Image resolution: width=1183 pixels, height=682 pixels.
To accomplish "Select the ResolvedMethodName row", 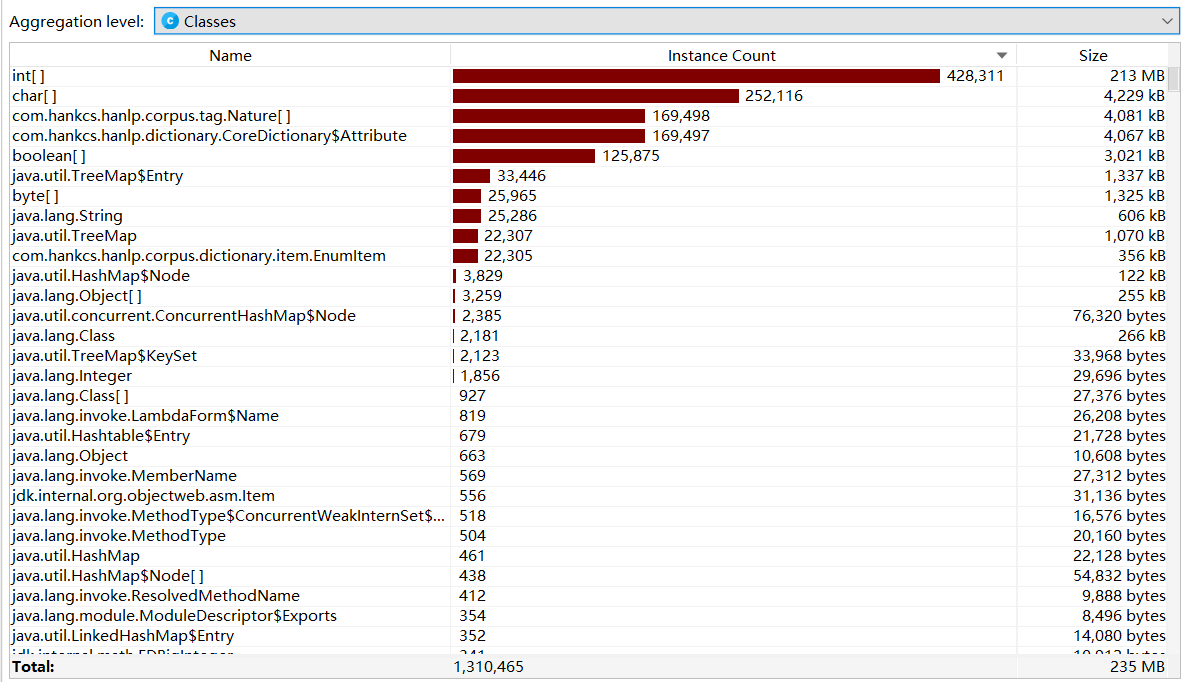I will point(589,595).
